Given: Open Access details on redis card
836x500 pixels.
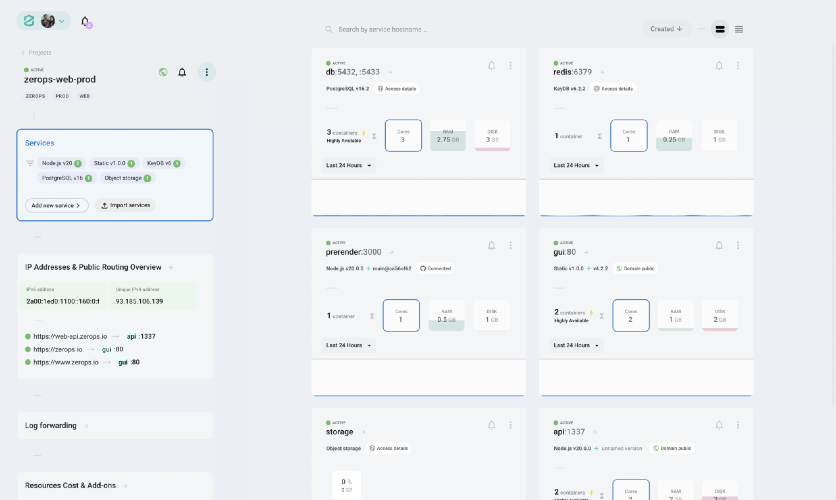Looking at the screenshot, I should pos(613,88).
